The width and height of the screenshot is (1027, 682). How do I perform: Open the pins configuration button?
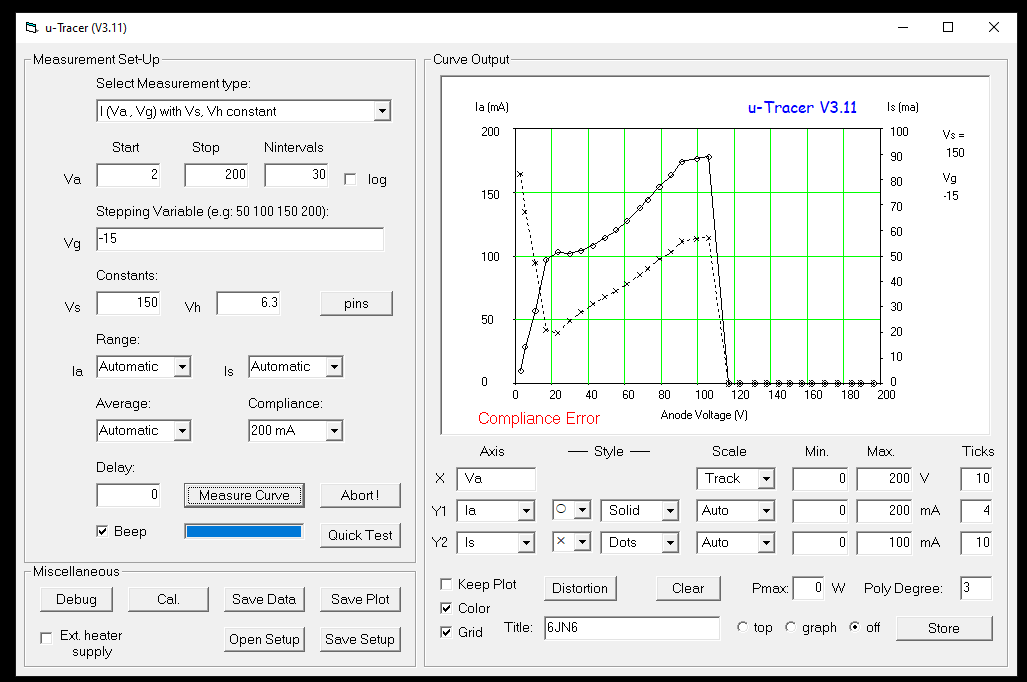[x=356, y=303]
